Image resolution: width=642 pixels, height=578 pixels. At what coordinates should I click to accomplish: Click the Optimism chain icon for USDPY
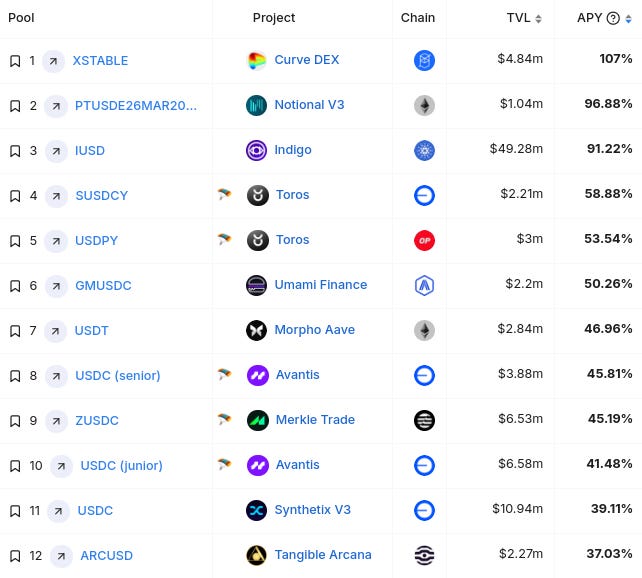pos(425,241)
